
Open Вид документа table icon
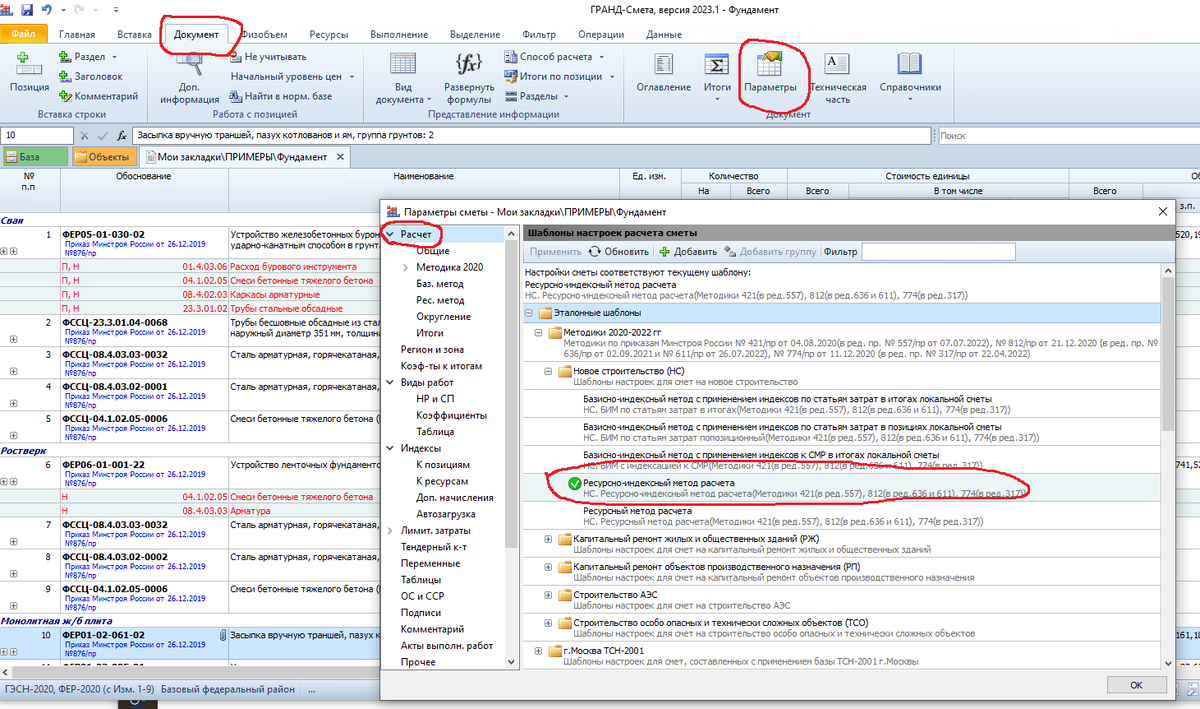401,64
